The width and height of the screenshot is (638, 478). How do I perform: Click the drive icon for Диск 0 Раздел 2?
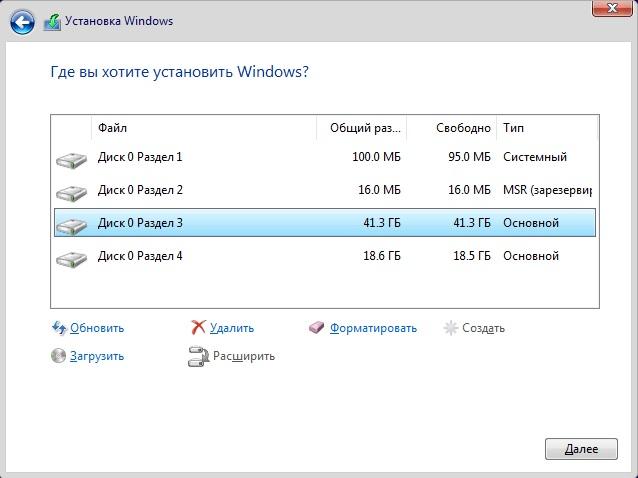point(72,193)
